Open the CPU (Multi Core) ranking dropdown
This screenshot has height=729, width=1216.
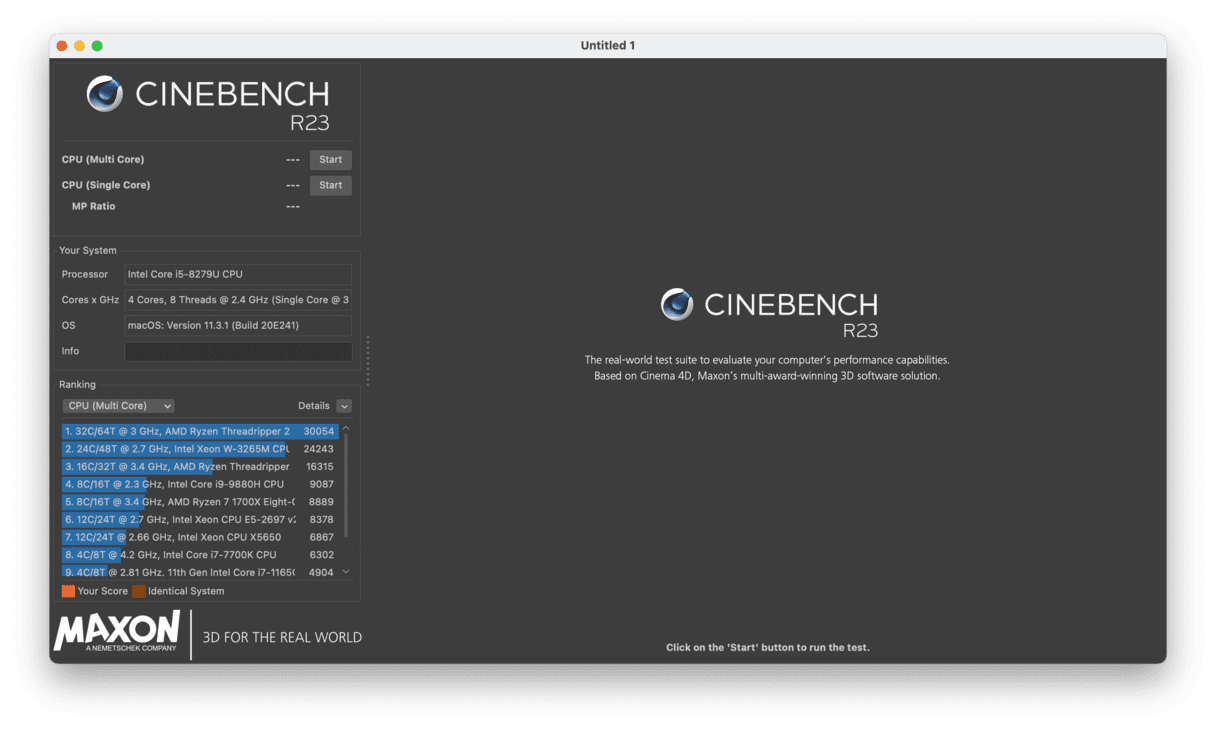click(118, 406)
